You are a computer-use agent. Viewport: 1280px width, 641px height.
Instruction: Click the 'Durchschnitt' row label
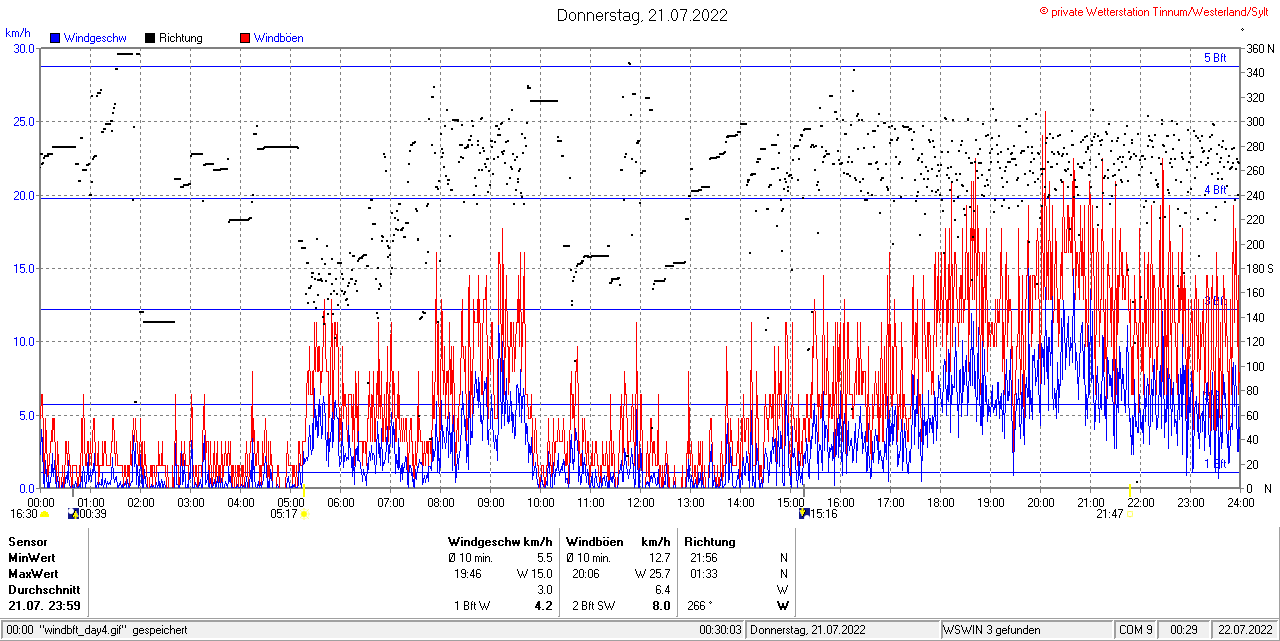pyautogui.click(x=44, y=590)
